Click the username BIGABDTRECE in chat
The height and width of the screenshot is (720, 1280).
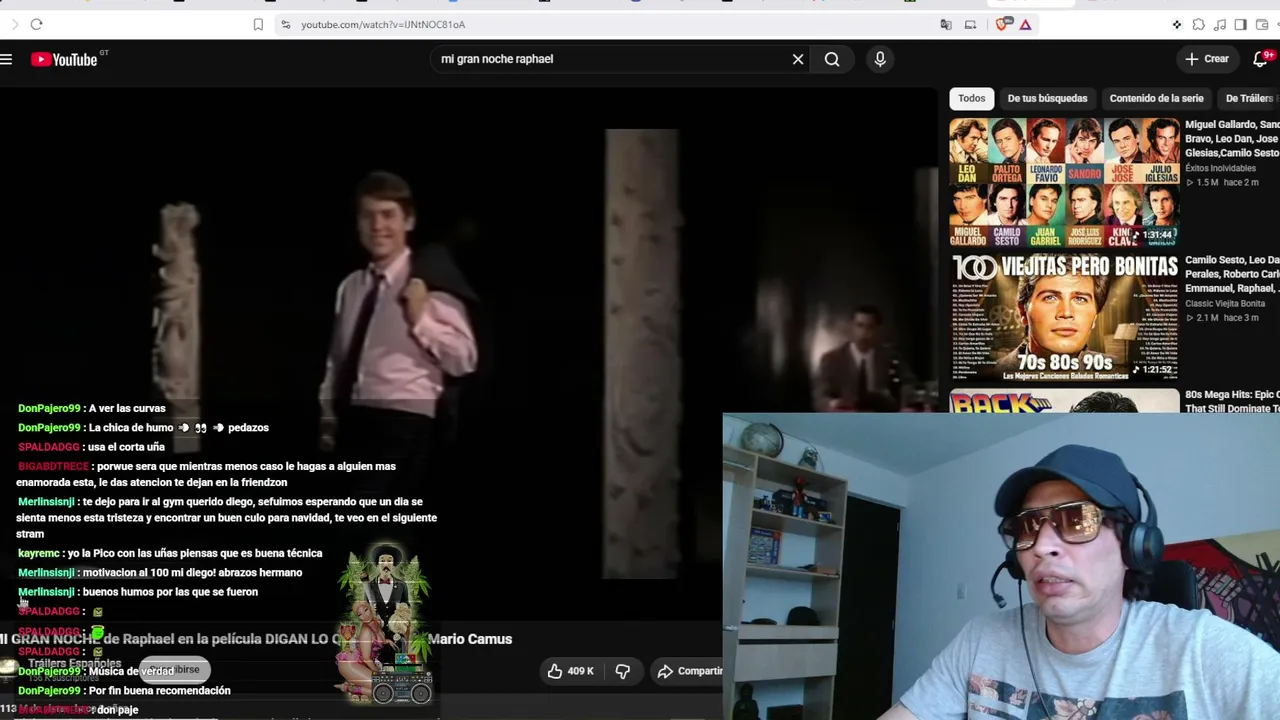pyautogui.click(x=54, y=466)
